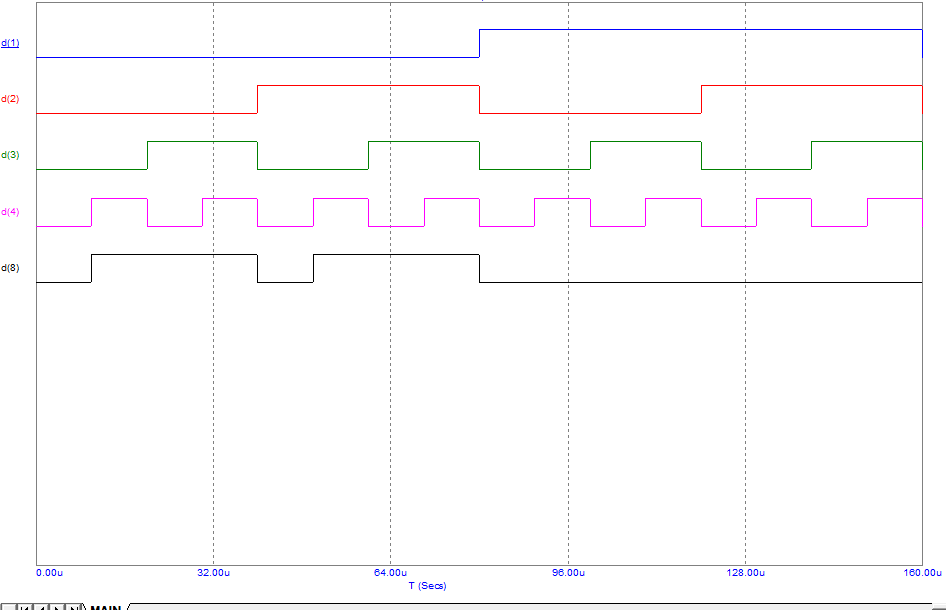Select the green d(3) waveform label
The image size is (946, 610).
[x=10, y=155]
